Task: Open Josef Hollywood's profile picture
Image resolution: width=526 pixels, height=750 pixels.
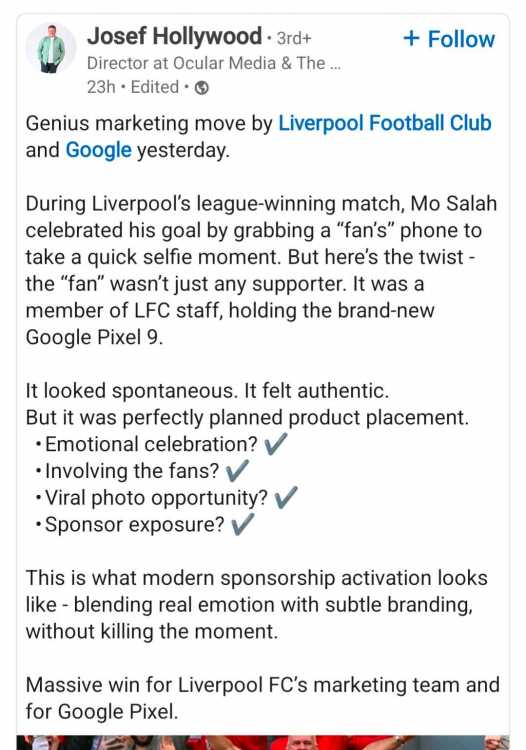Action: tap(51, 48)
